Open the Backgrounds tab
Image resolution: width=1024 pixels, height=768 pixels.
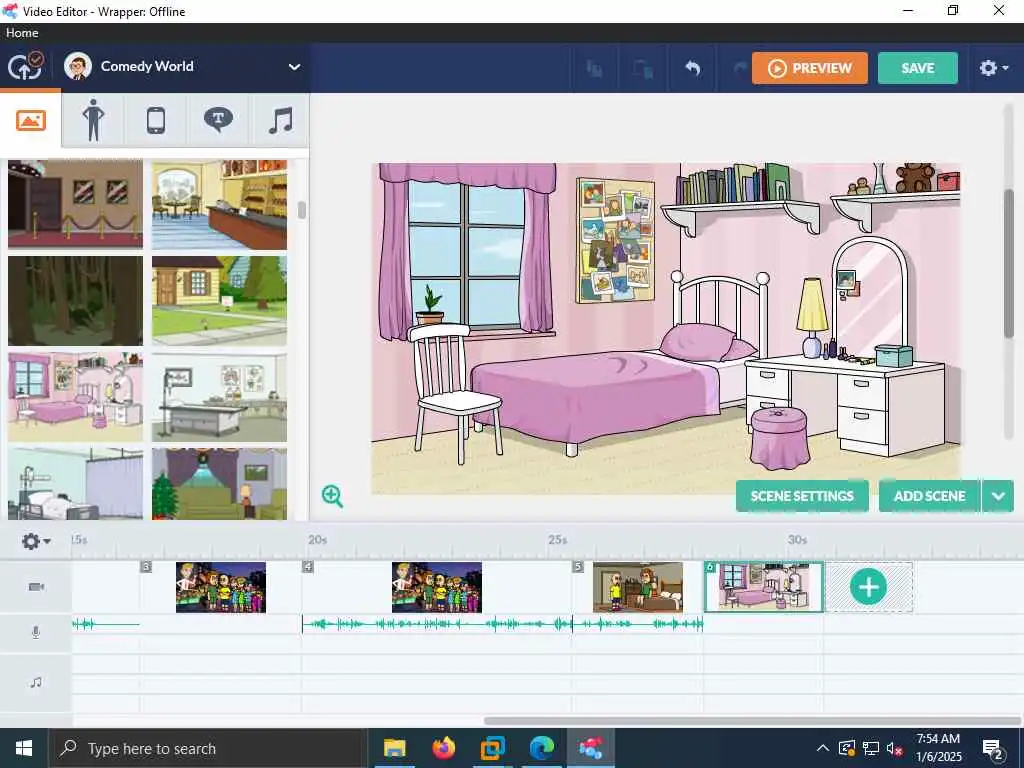31,120
